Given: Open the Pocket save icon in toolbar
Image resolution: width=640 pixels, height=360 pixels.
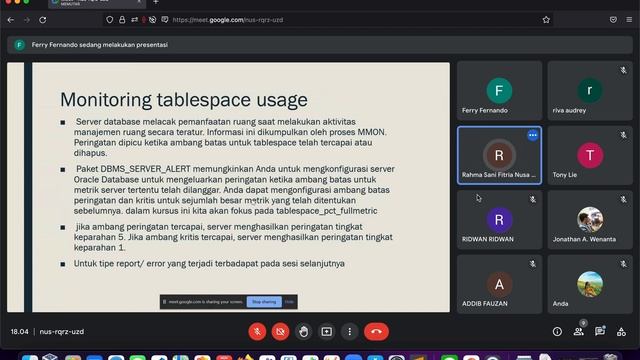Looking at the screenshot, I should coord(613,20).
